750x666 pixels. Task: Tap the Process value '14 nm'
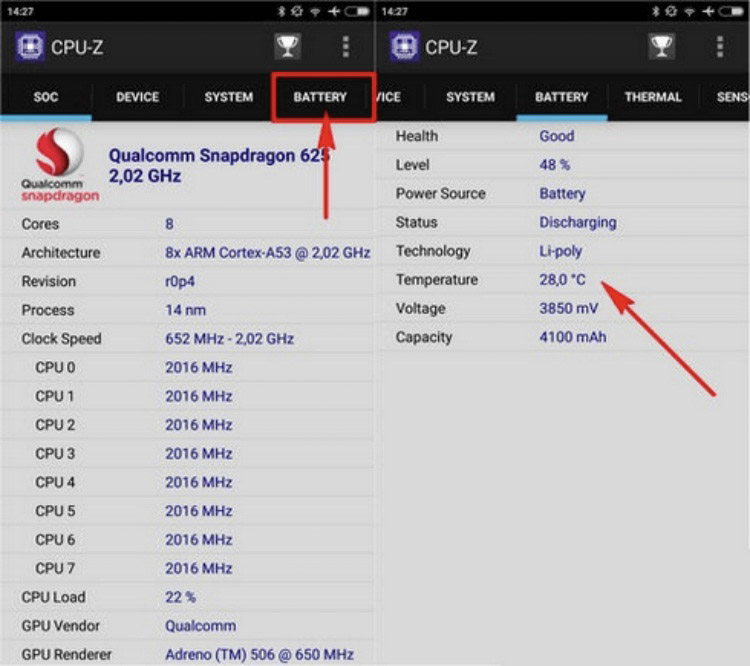pos(186,310)
